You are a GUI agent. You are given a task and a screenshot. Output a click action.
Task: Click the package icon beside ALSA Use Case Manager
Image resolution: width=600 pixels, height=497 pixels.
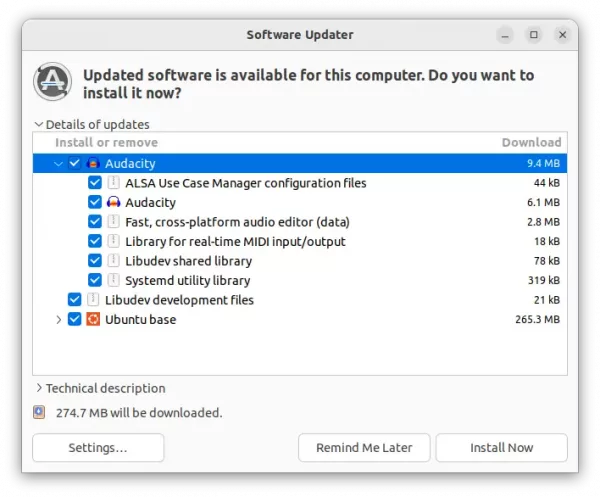point(113,183)
